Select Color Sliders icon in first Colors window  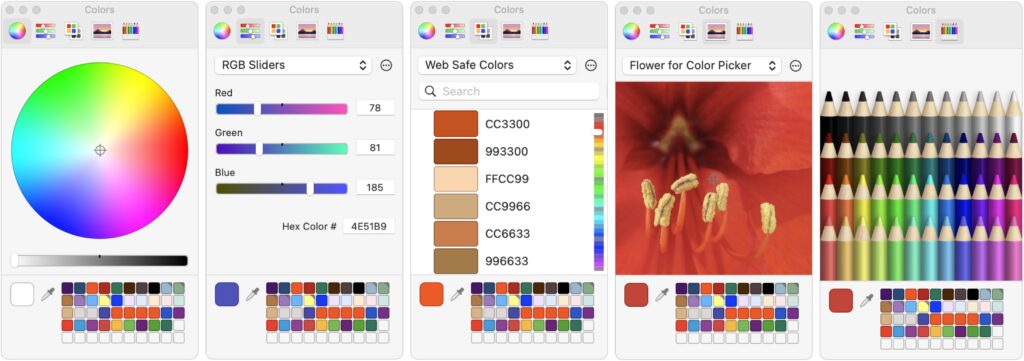coord(45,31)
